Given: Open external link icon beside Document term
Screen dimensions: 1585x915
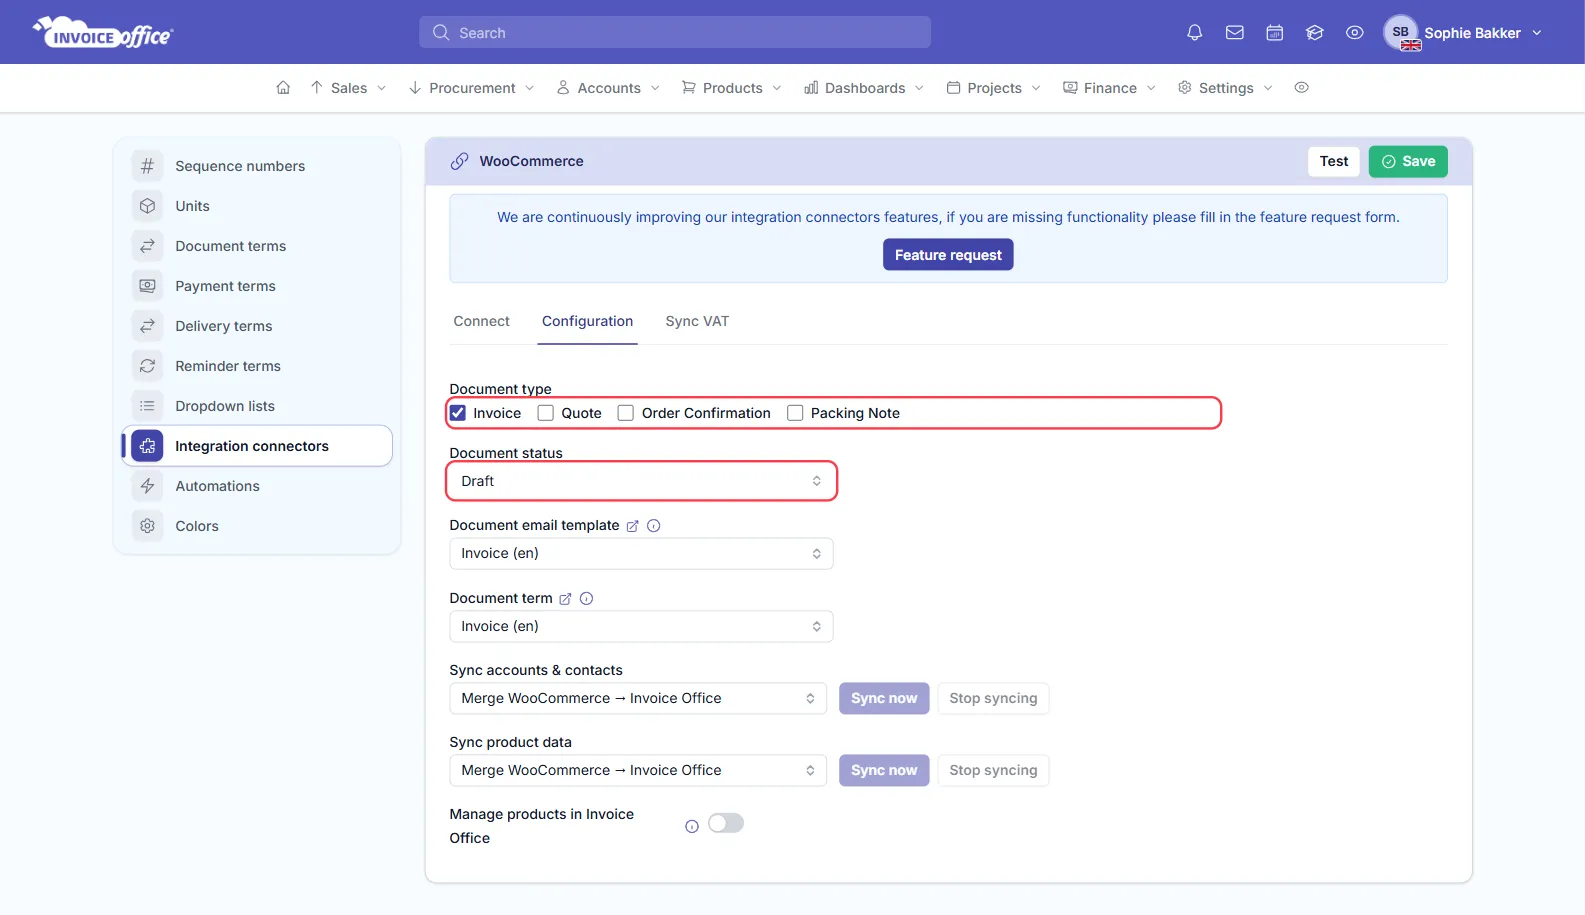Looking at the screenshot, I should (x=565, y=599).
